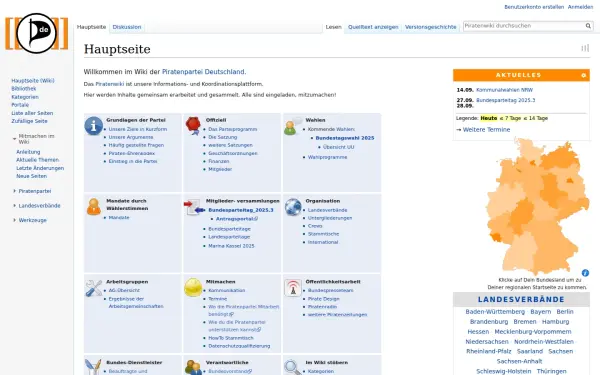The image size is (600, 375).
Task: Open Baden-Württemberg Landesverband link
Action: pyautogui.click(x=495, y=312)
